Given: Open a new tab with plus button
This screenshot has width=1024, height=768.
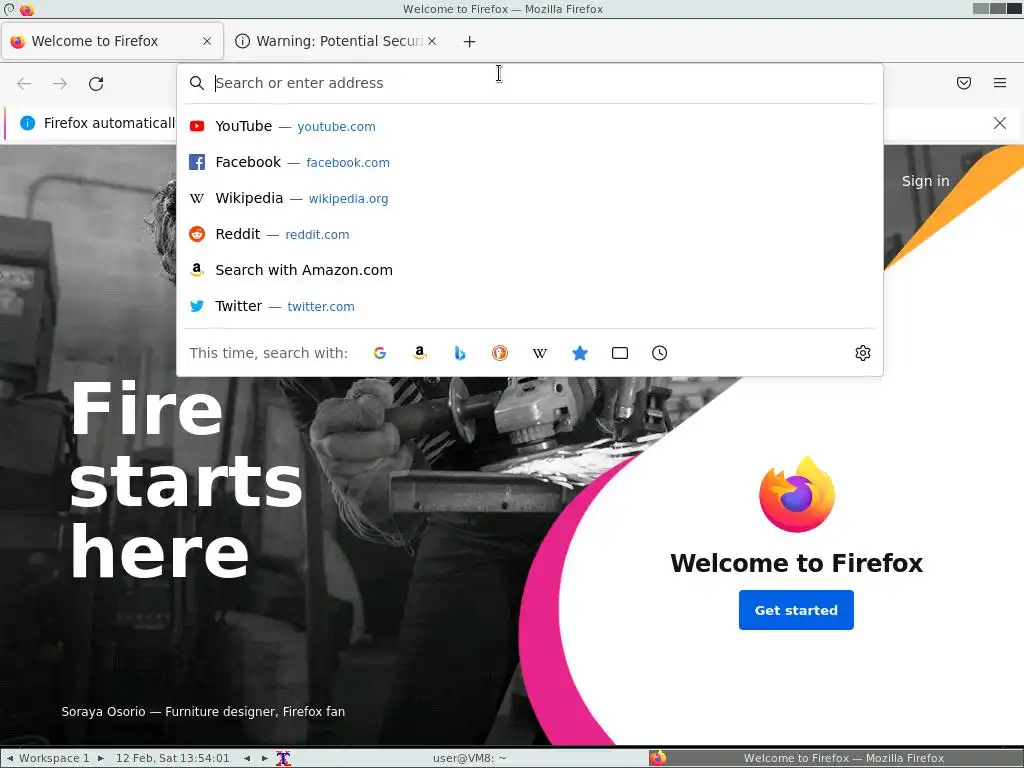Looking at the screenshot, I should coord(470,41).
